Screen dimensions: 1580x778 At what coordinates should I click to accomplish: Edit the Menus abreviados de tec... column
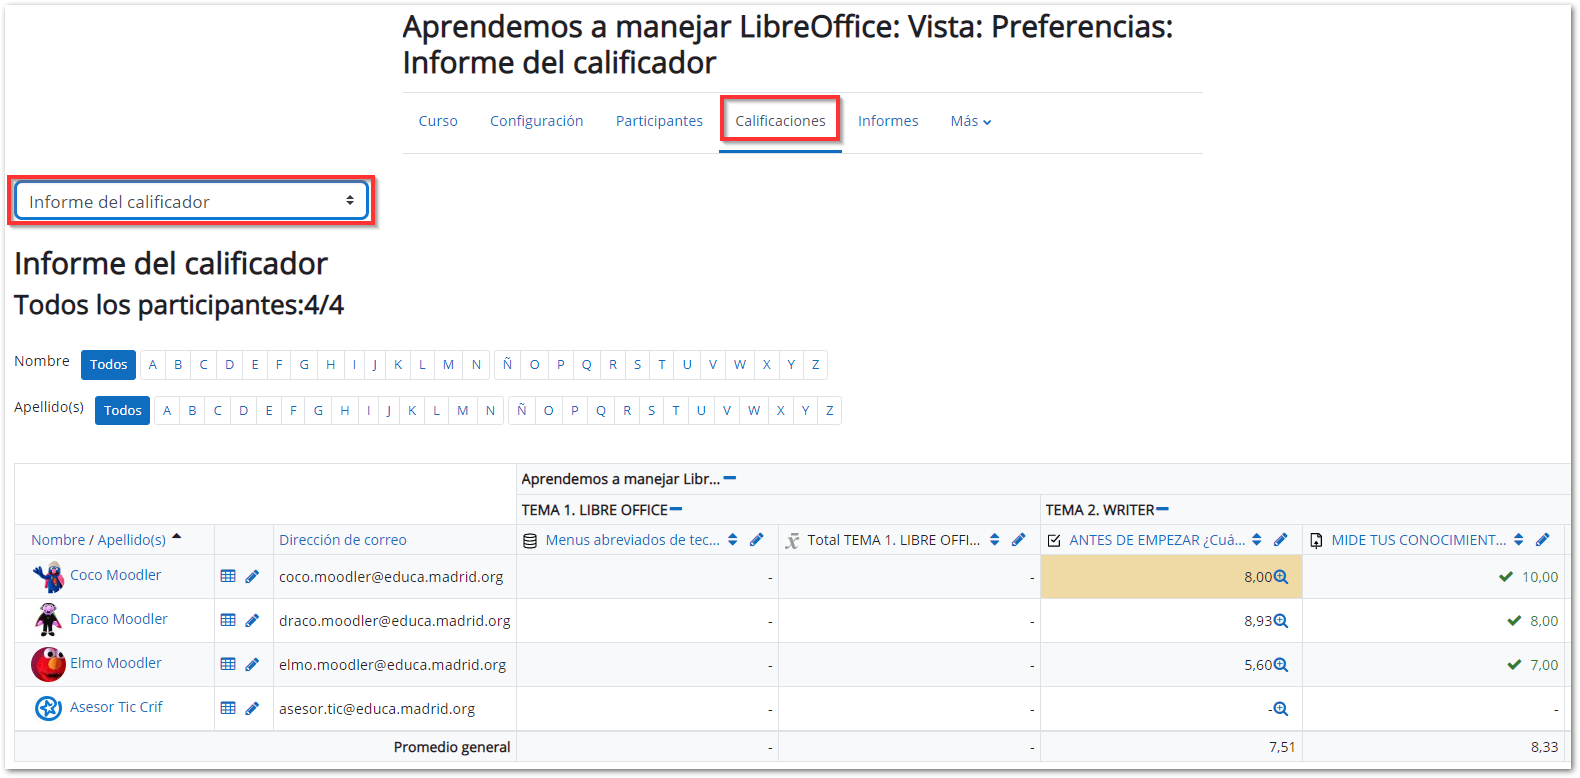point(757,540)
